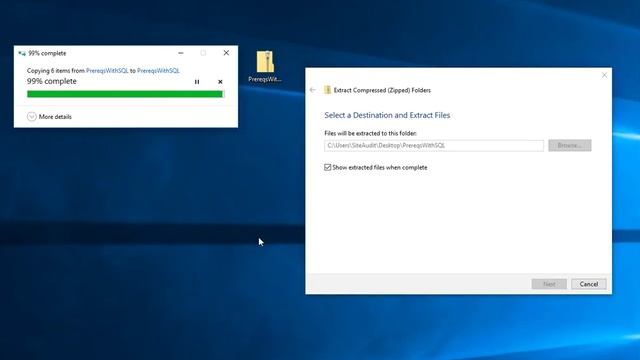The width and height of the screenshot is (640, 360).
Task: Click the green copy progress bar
Action: pos(126,94)
